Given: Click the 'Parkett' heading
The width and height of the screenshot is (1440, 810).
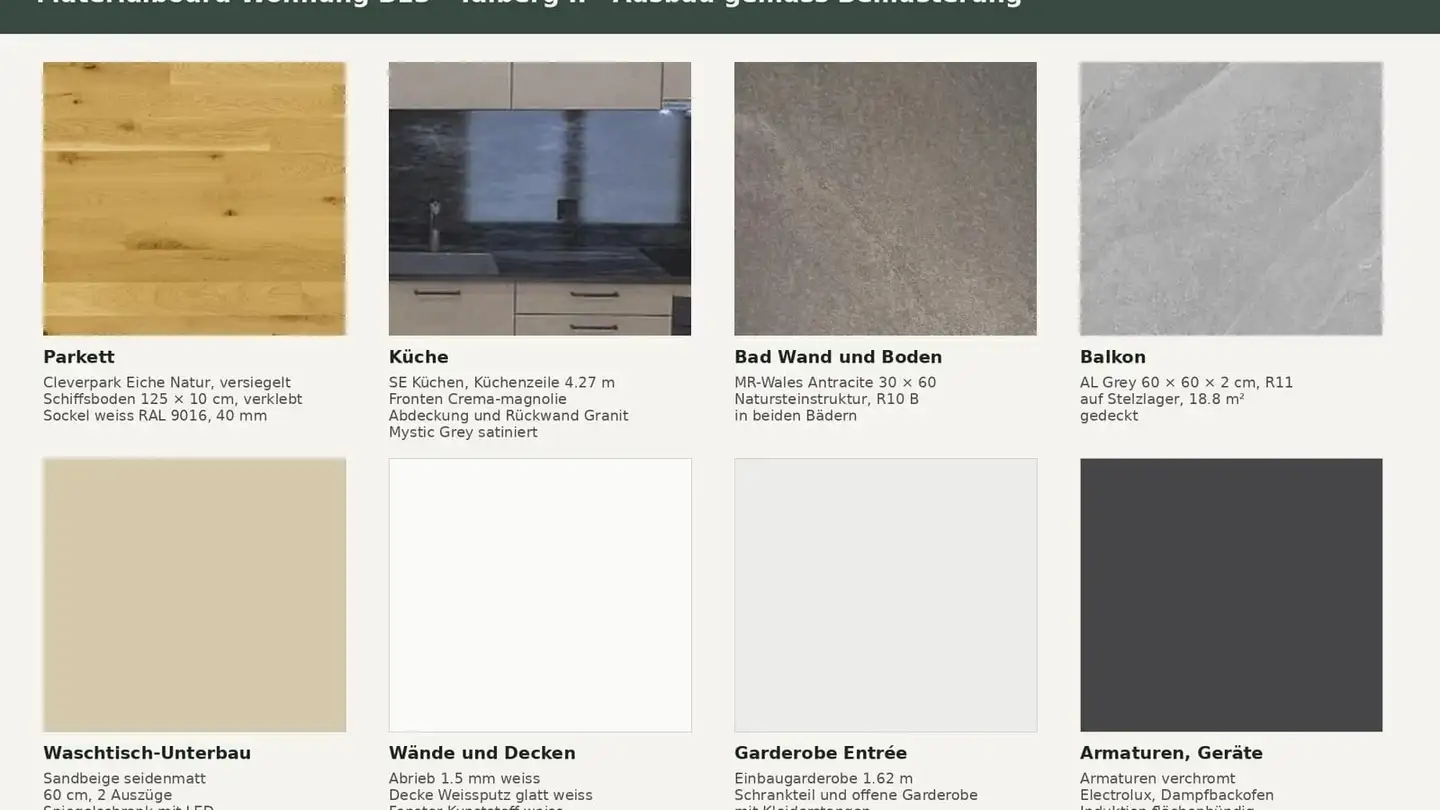Looking at the screenshot, I should coord(79,357).
